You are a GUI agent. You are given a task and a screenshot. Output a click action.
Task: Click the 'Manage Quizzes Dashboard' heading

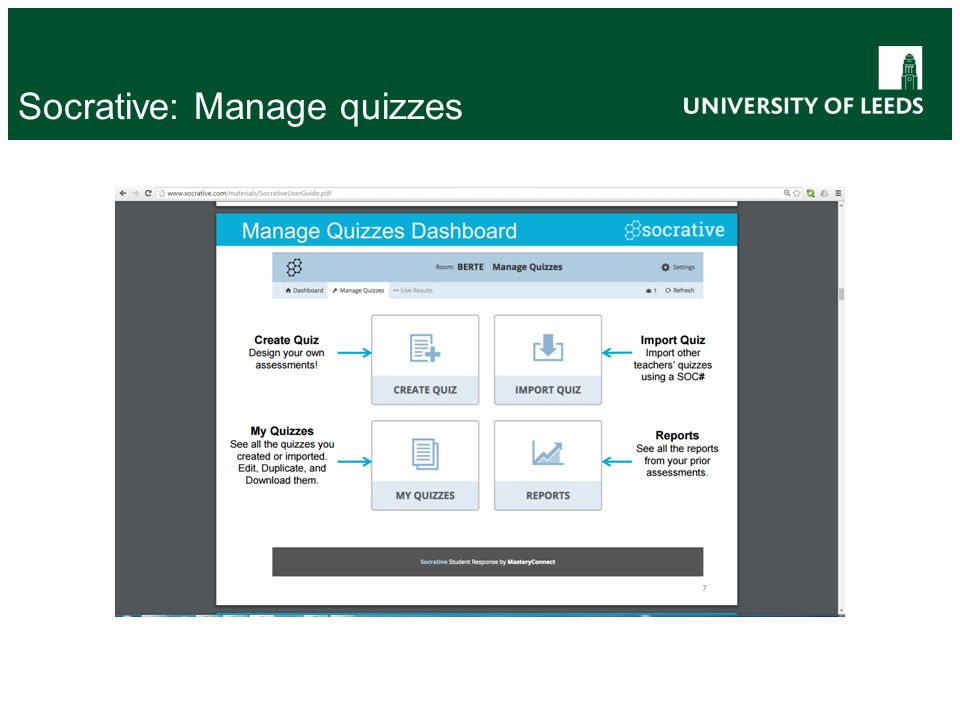tap(379, 231)
